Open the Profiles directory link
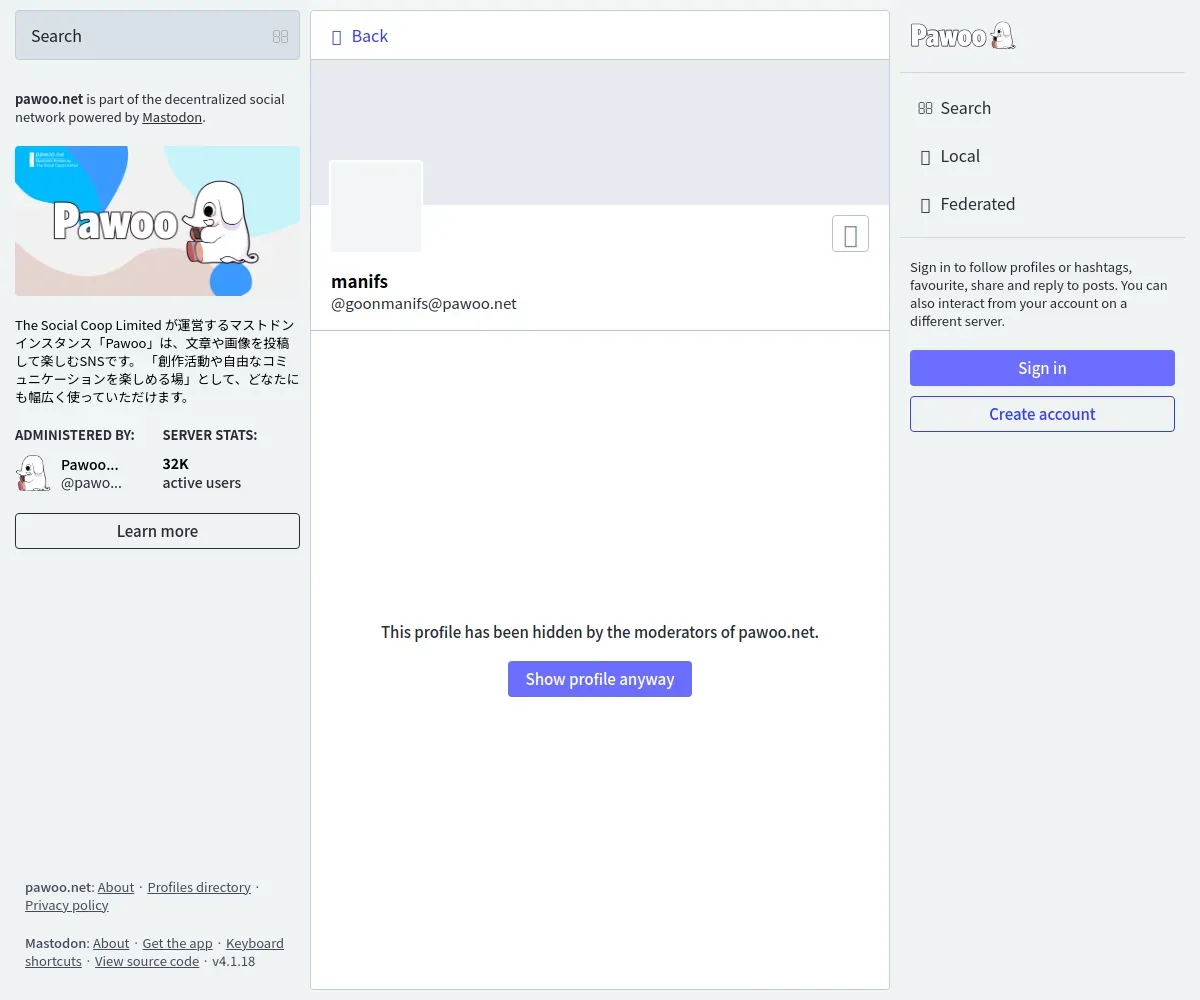Screen dimensions: 1200x1000 [199, 887]
